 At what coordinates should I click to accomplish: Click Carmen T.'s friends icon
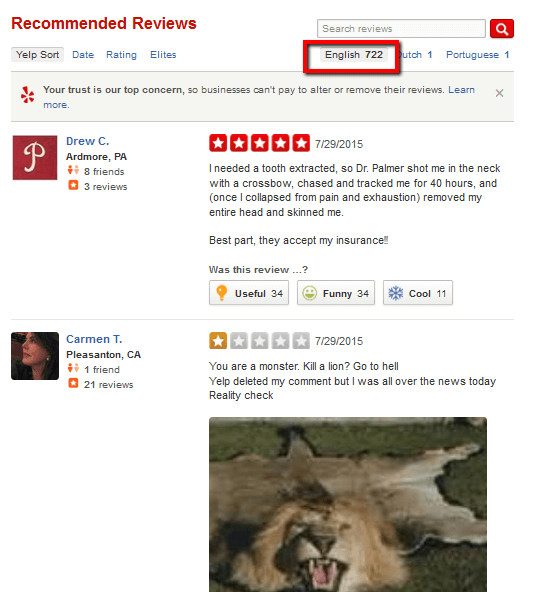(x=73, y=368)
